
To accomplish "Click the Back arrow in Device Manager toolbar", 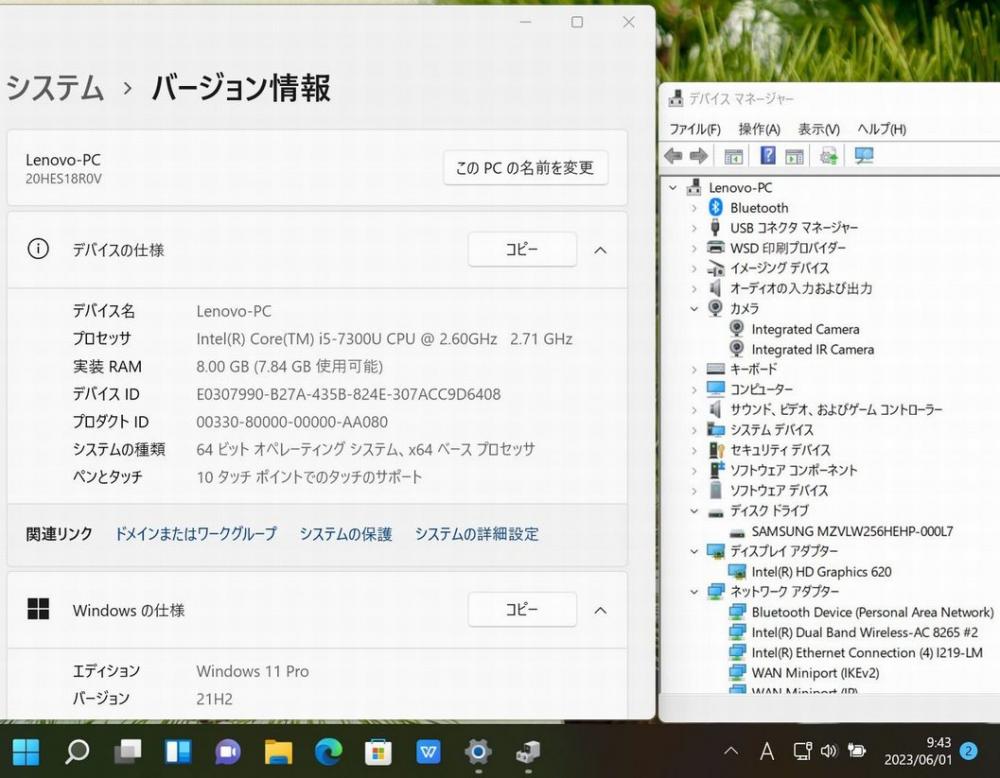I will pyautogui.click(x=673, y=156).
